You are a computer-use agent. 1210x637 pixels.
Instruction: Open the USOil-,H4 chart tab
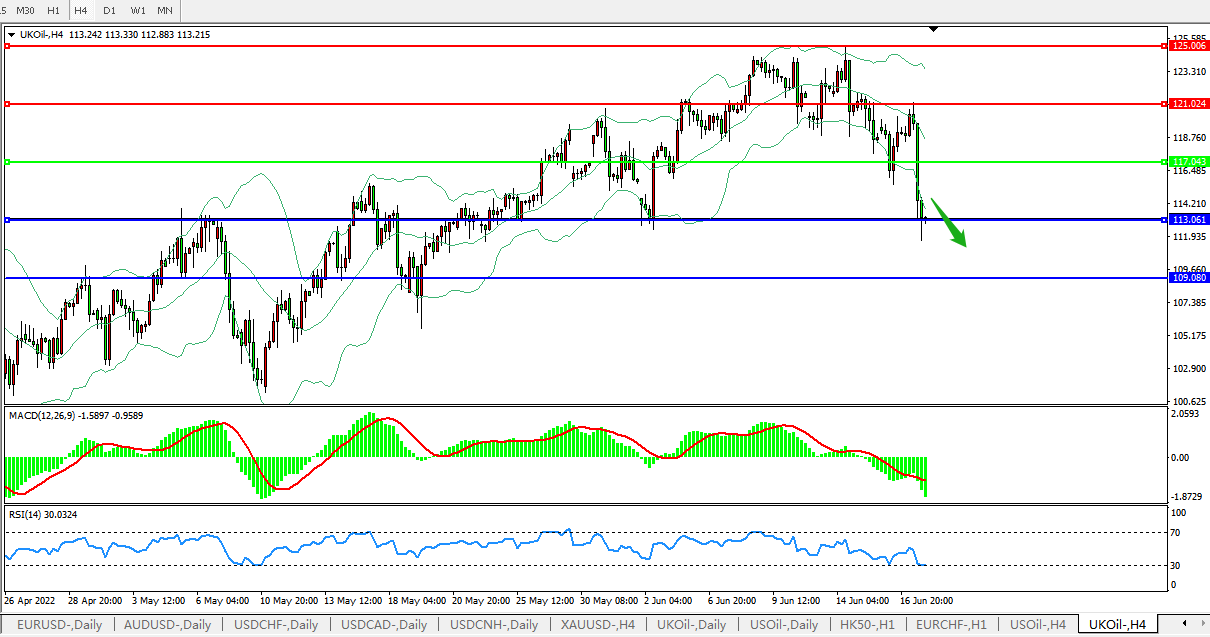tap(1037, 625)
